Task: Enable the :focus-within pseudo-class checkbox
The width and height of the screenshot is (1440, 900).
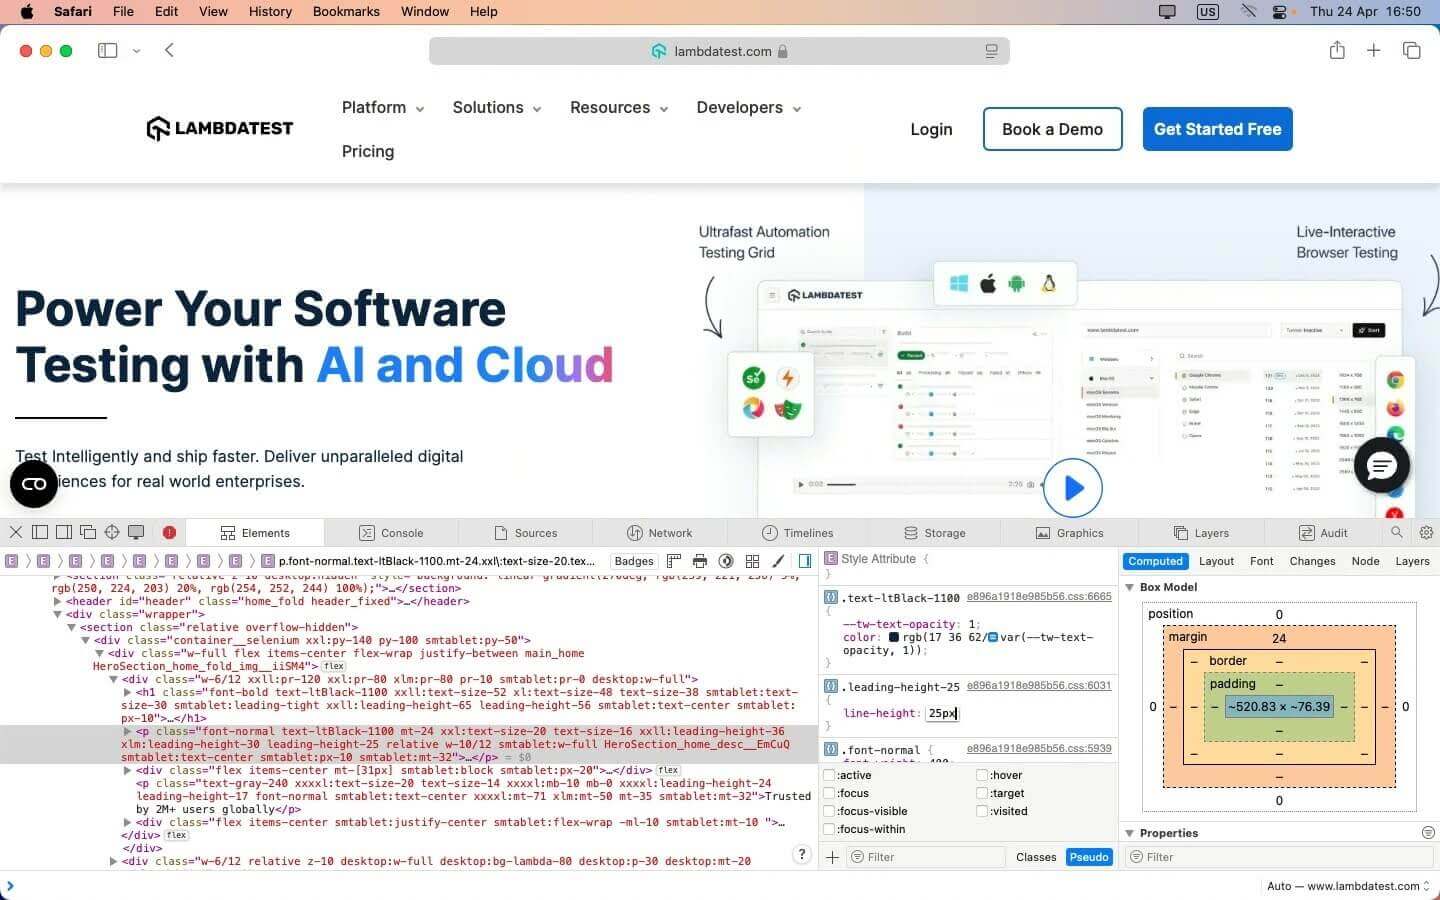Action: pyautogui.click(x=829, y=829)
